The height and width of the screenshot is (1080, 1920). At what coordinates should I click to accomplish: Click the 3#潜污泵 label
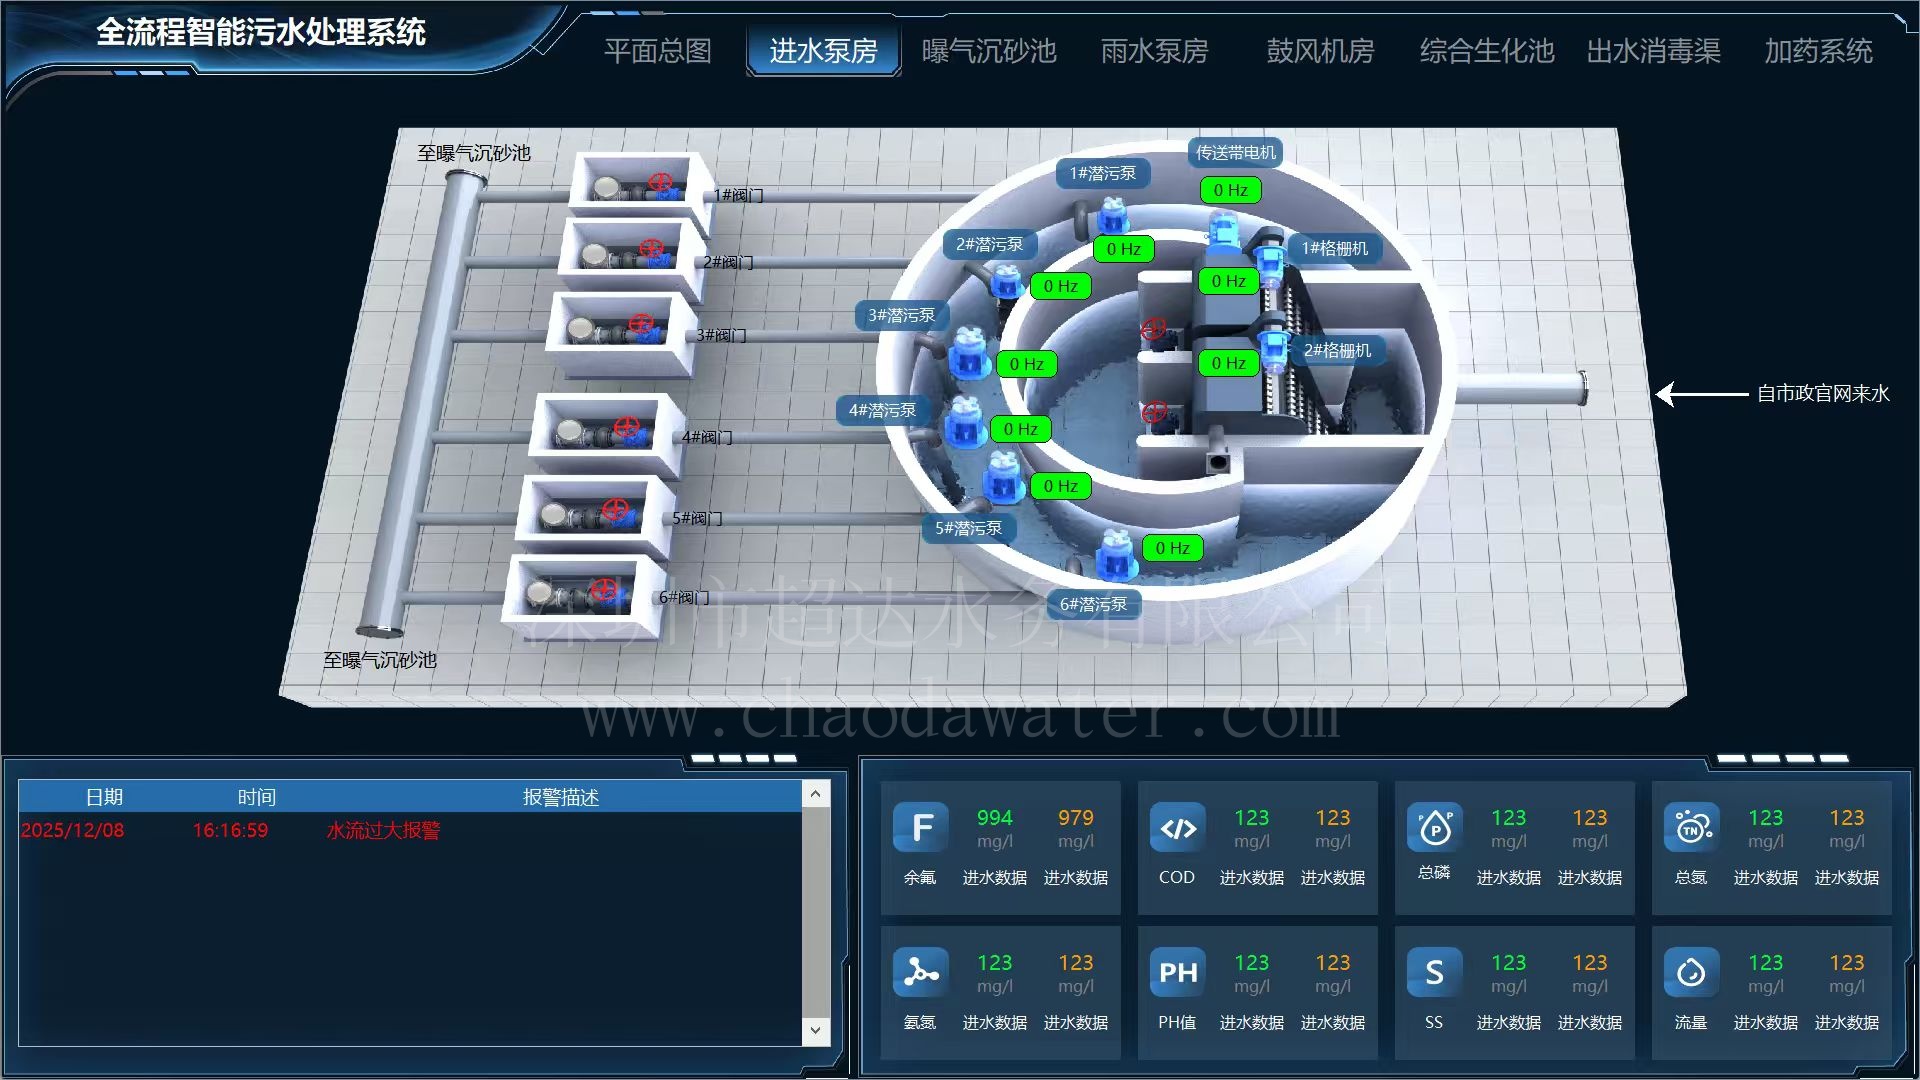901,315
